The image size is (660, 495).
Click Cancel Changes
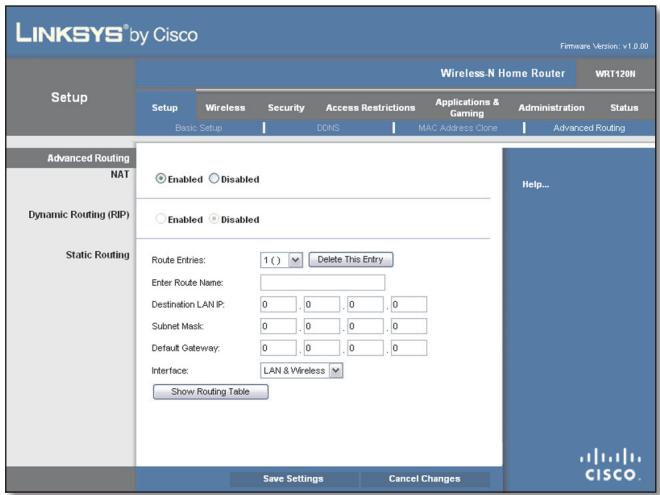(x=425, y=479)
